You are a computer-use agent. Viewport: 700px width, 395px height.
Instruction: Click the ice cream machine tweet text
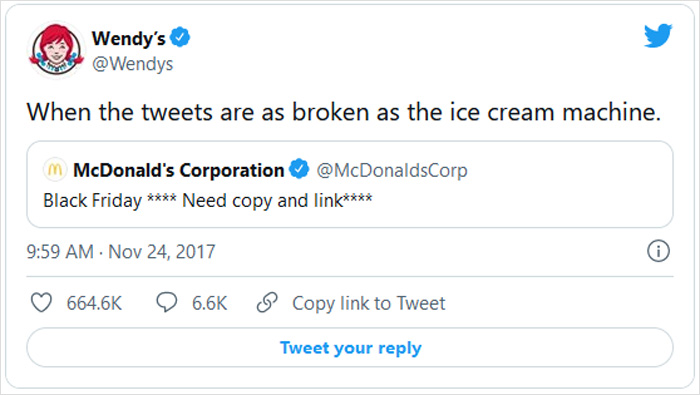tap(344, 112)
